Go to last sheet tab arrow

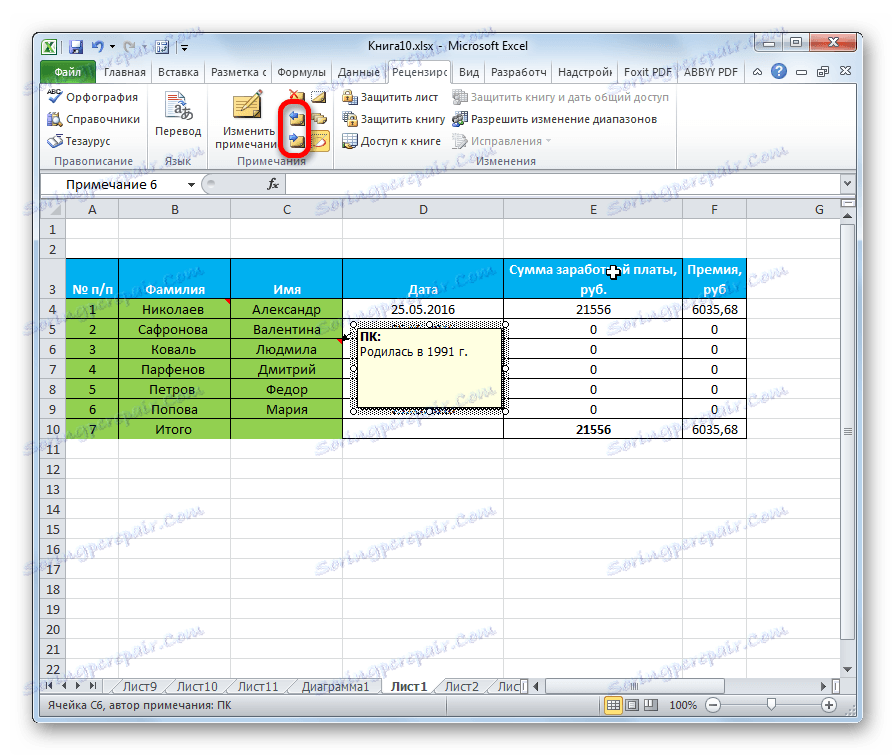point(93,685)
